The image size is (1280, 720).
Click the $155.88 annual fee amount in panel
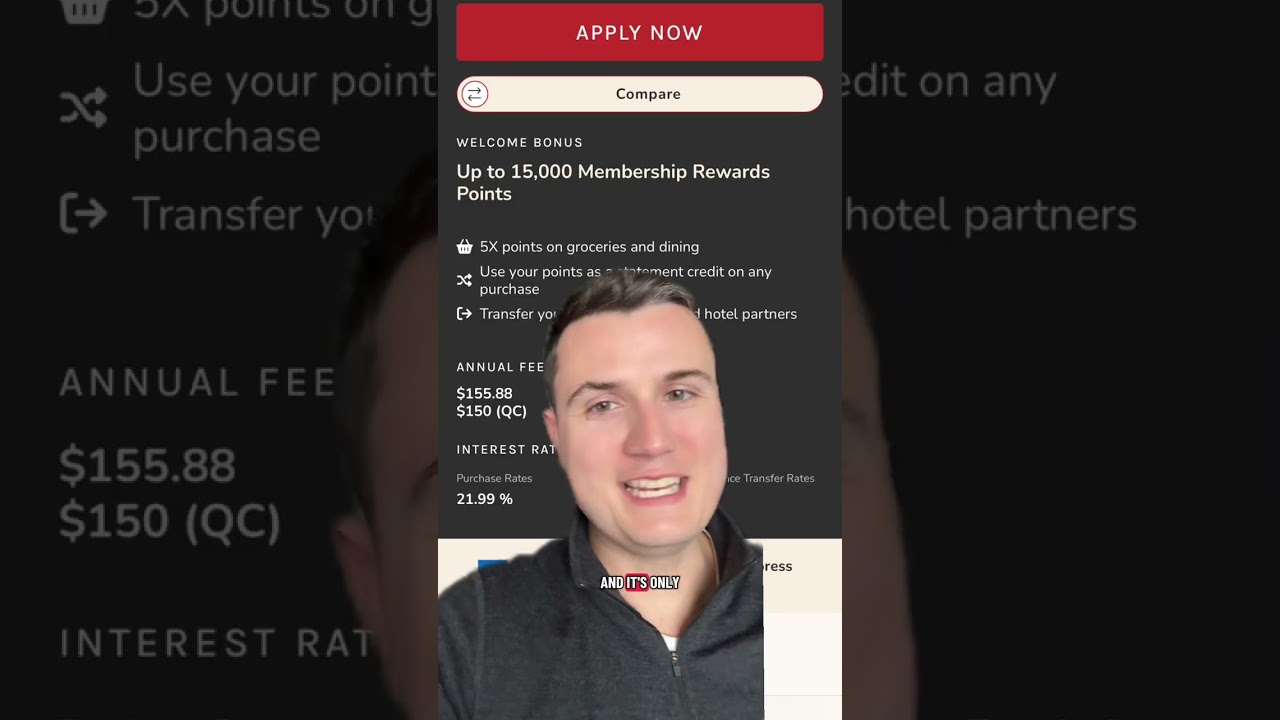coord(484,394)
